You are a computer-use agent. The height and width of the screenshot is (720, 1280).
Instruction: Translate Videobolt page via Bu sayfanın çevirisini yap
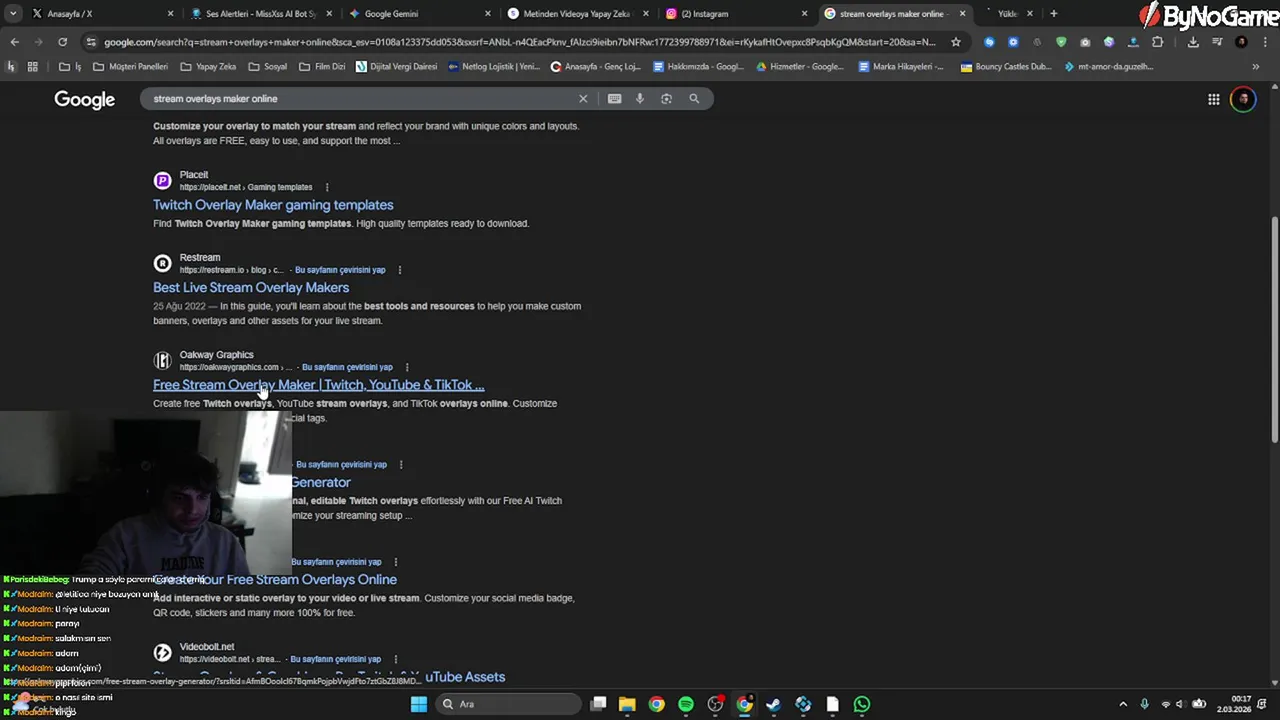click(335, 659)
